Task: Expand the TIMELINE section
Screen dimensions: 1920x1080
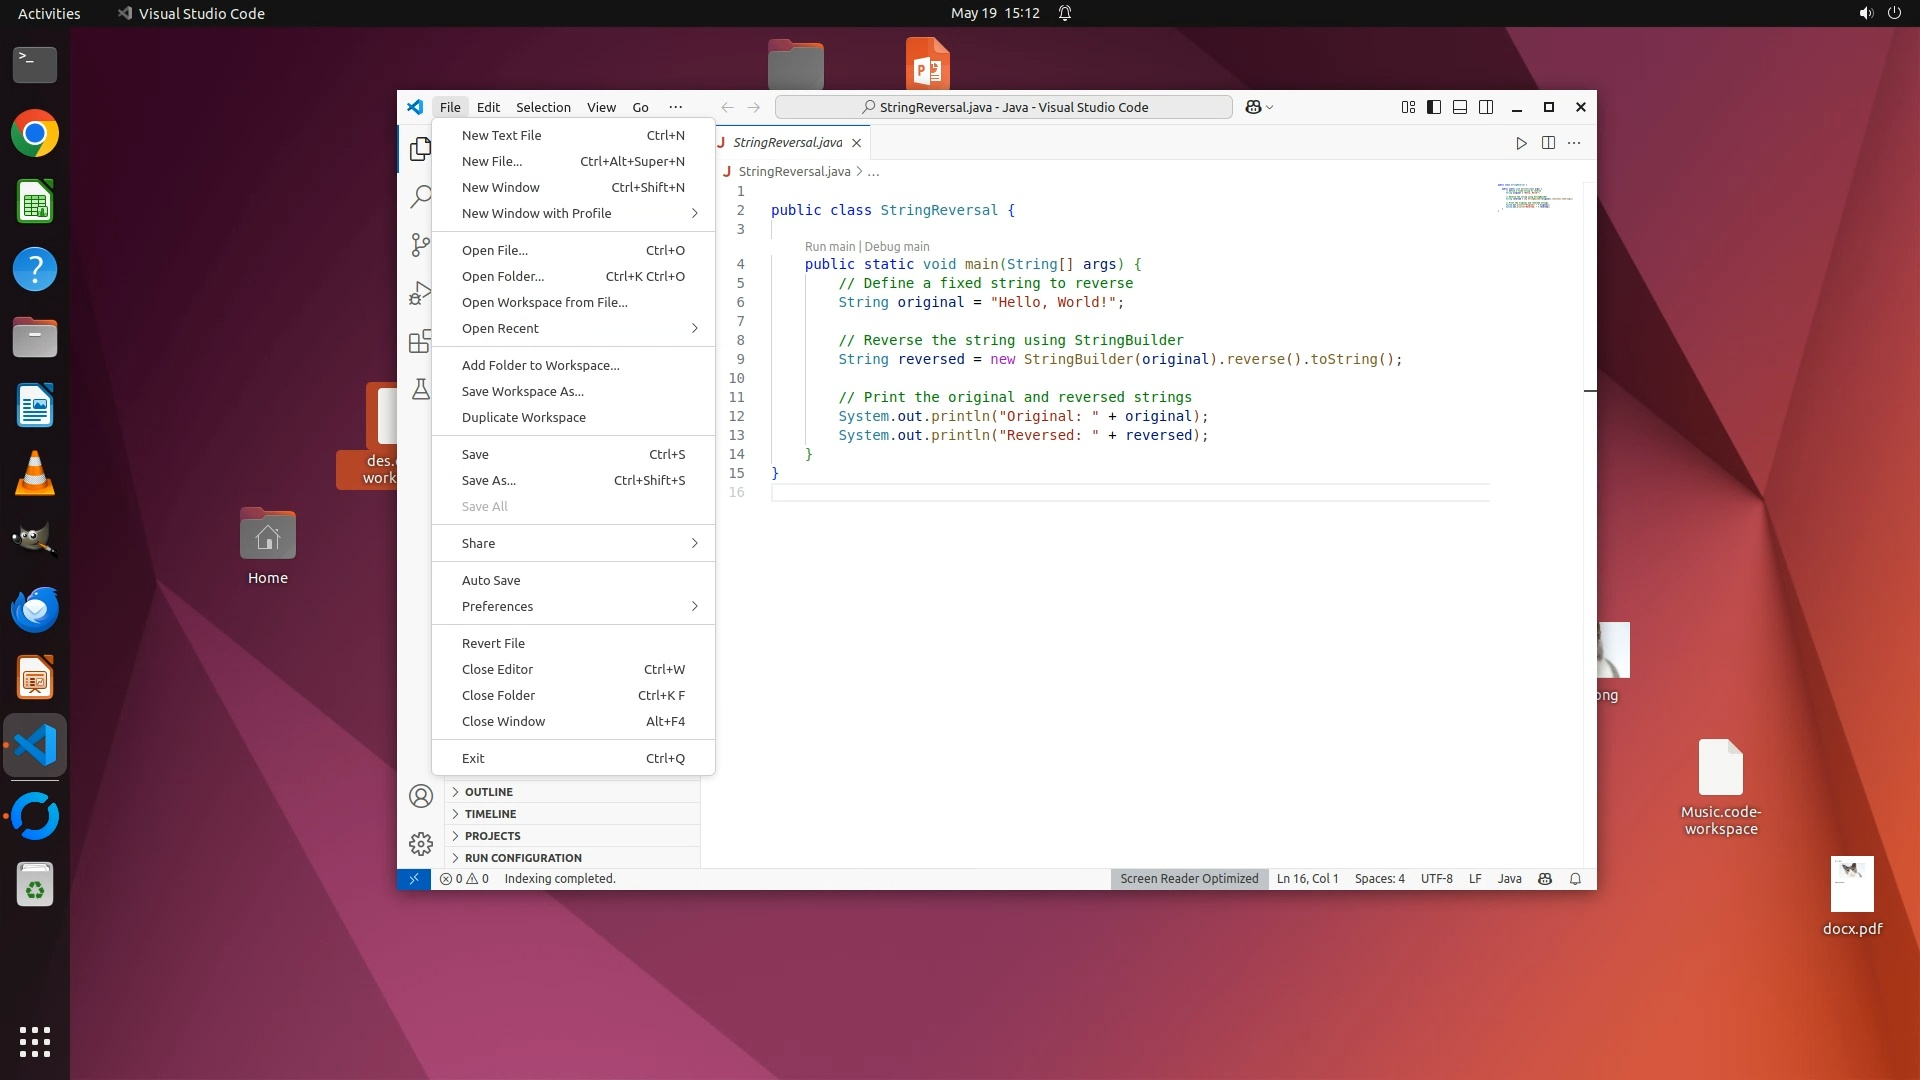Action: click(x=490, y=814)
